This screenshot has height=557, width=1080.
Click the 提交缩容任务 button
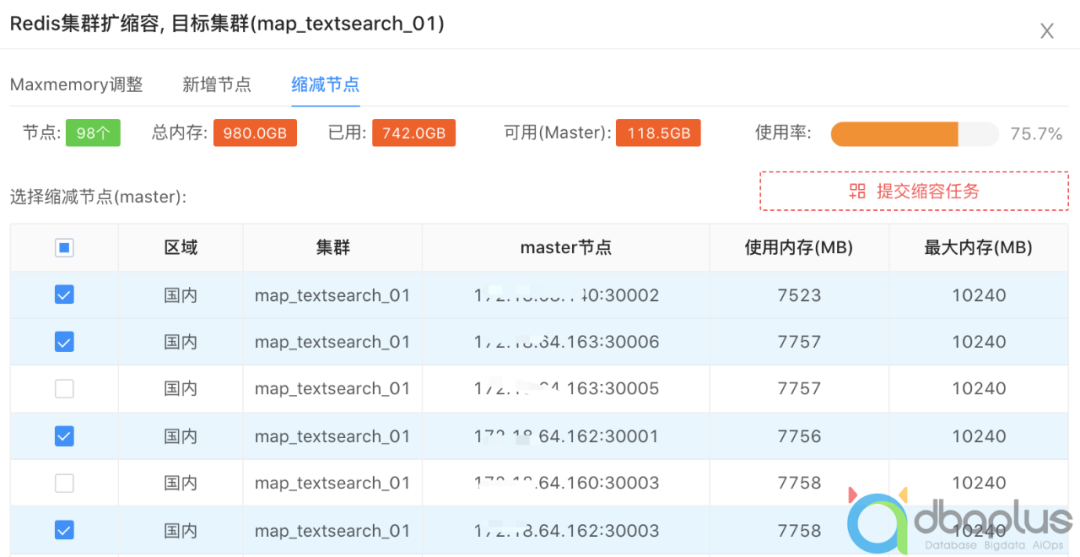click(x=914, y=191)
